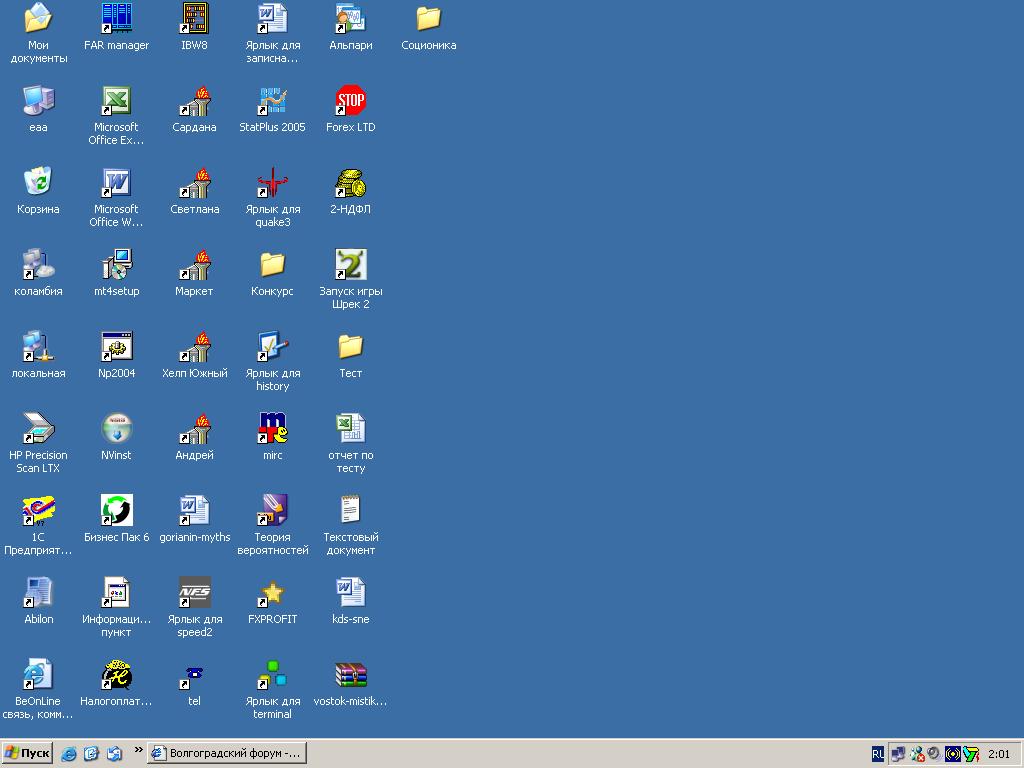Switch to Волгоградский форум taskbar window
The height and width of the screenshot is (768, 1024).
227,753
